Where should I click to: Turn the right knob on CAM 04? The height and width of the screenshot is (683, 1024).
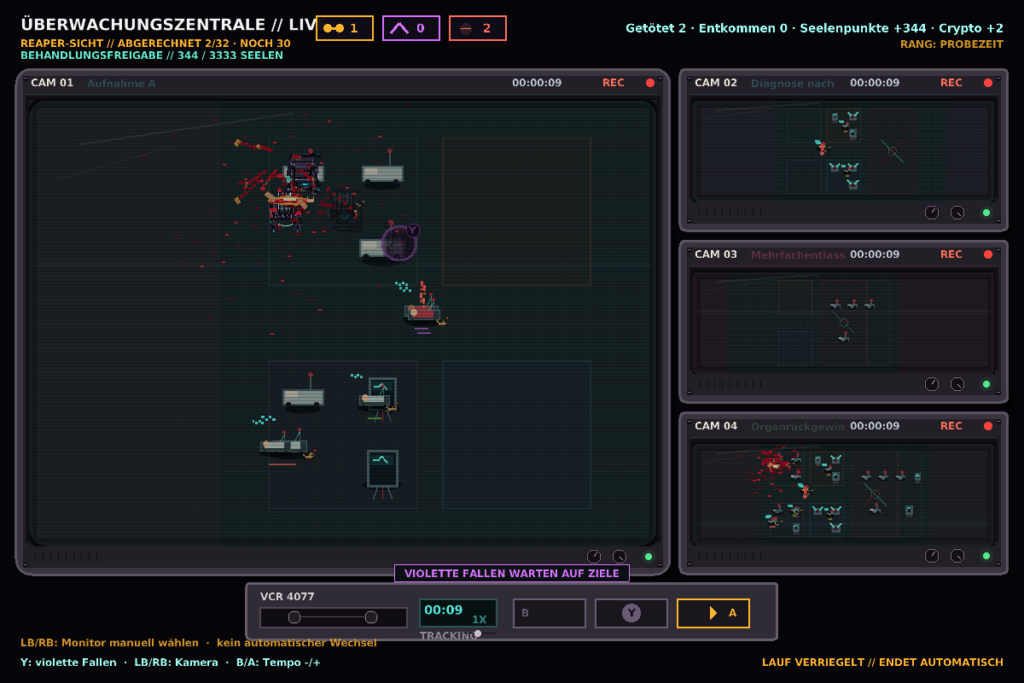[957, 556]
